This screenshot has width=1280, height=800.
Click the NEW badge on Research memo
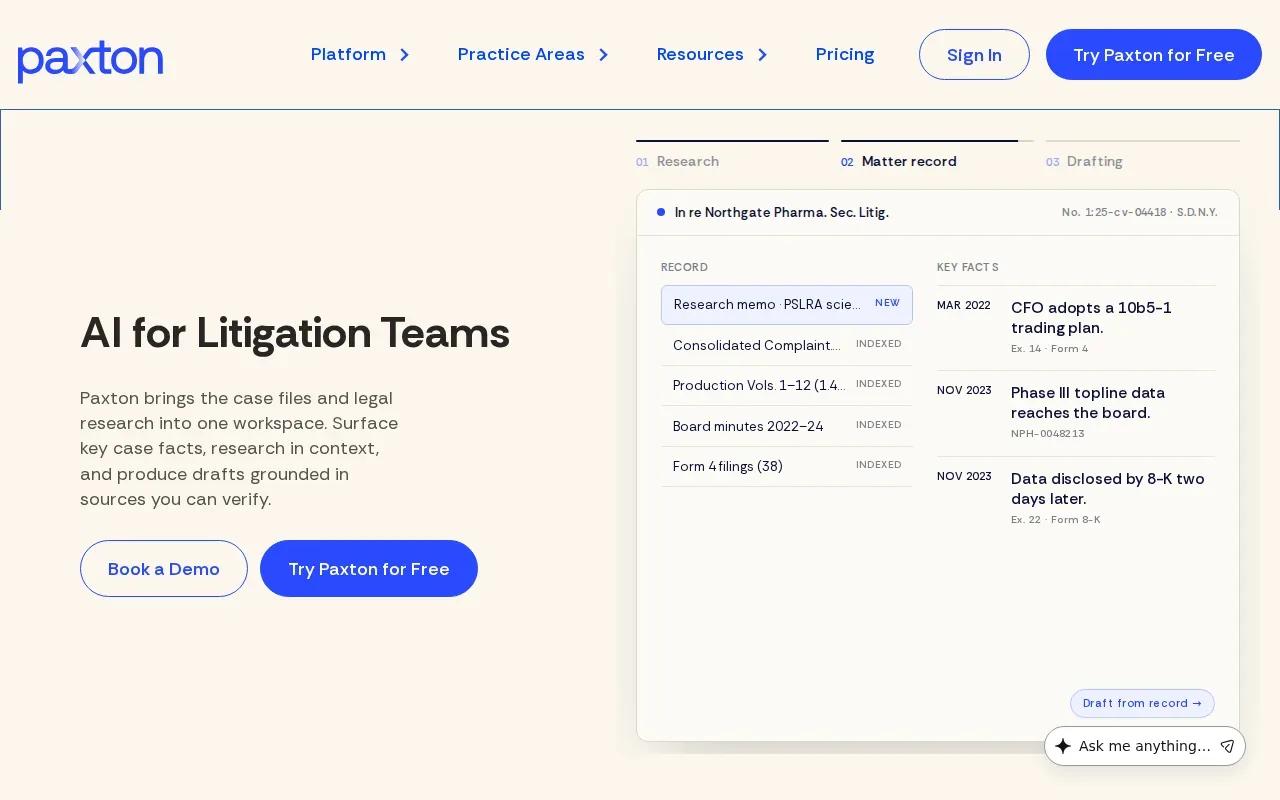point(888,303)
